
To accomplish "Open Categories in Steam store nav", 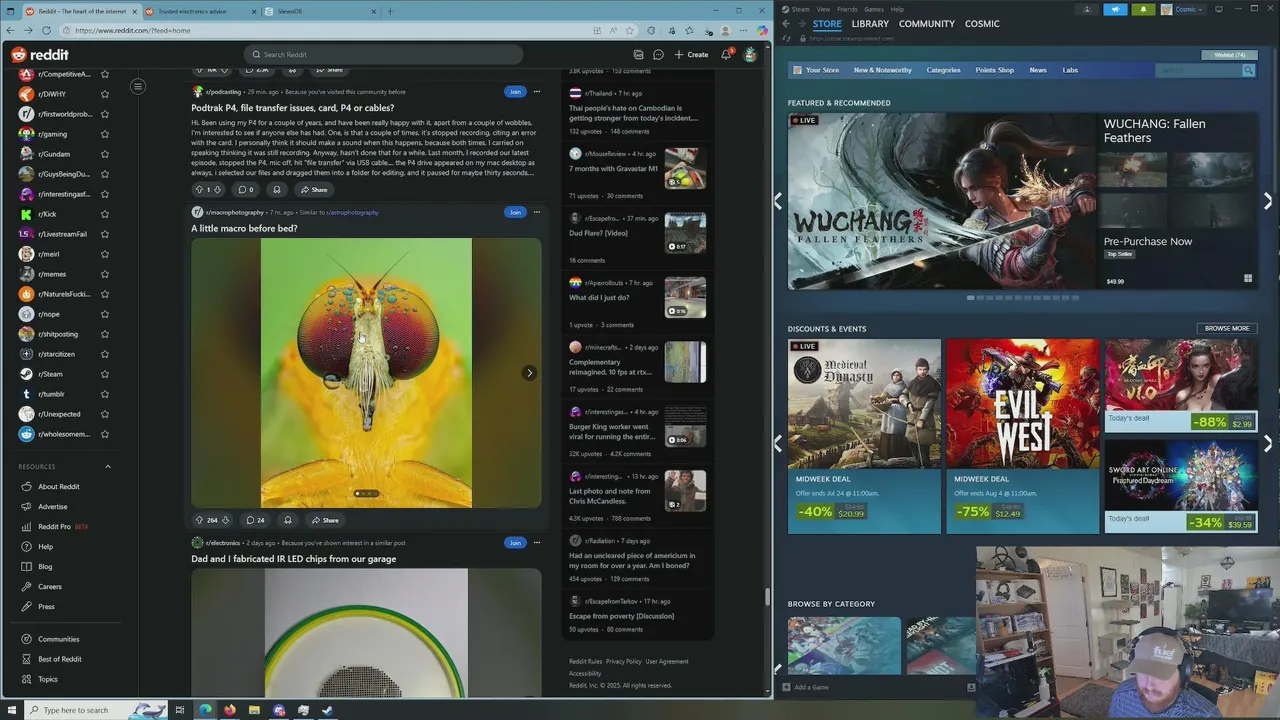I will point(943,70).
